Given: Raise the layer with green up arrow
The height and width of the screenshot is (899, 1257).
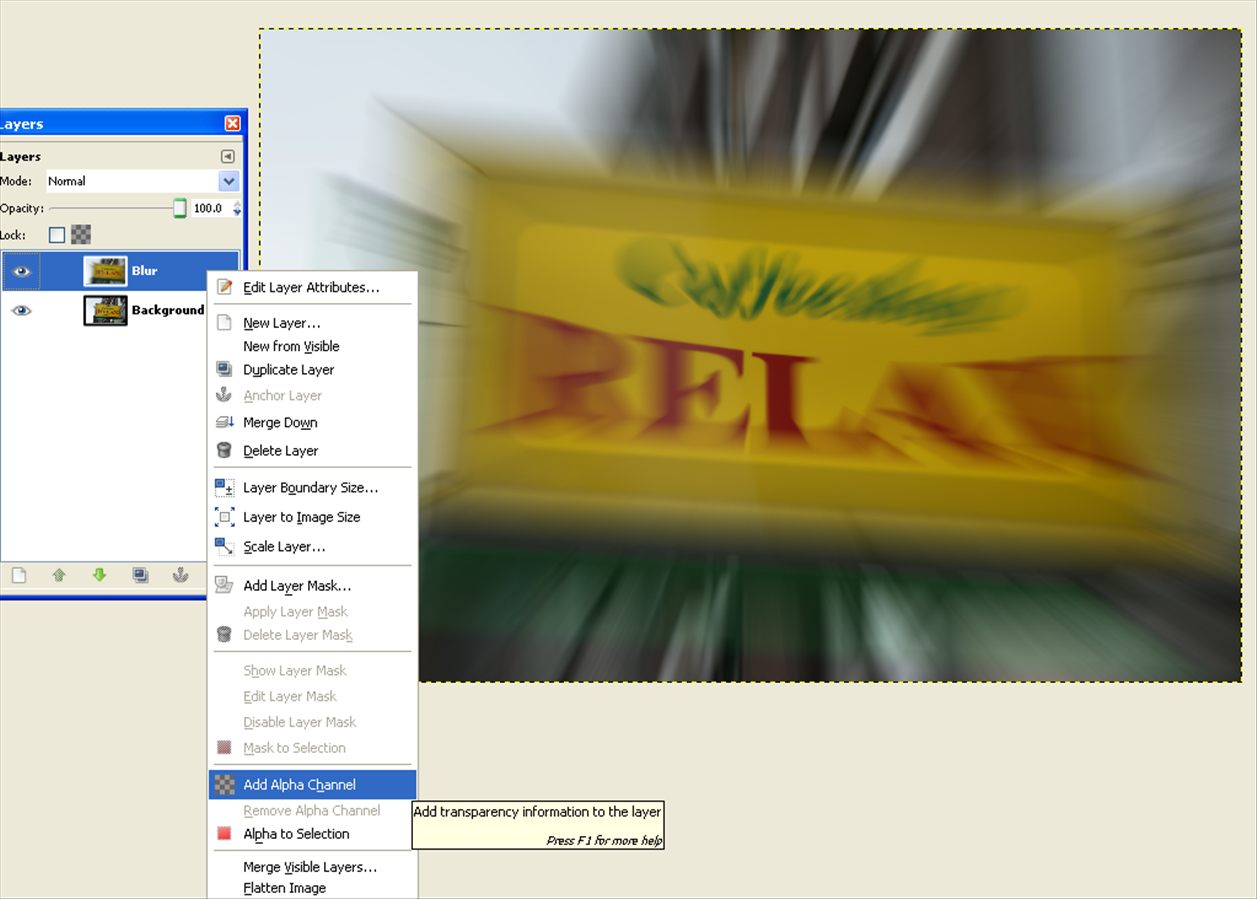Looking at the screenshot, I should (x=59, y=575).
